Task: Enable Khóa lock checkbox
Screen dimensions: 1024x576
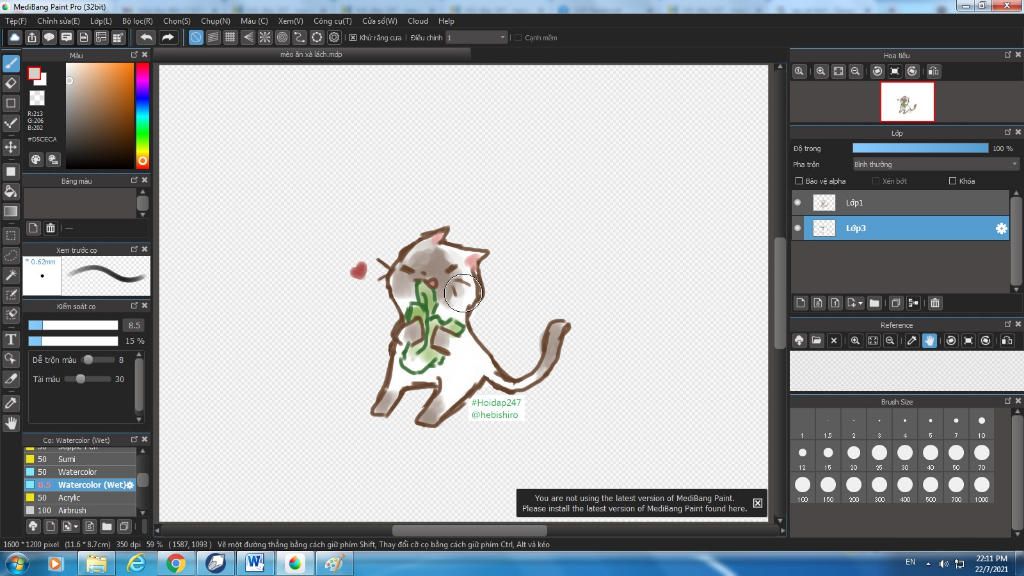Action: [952, 181]
